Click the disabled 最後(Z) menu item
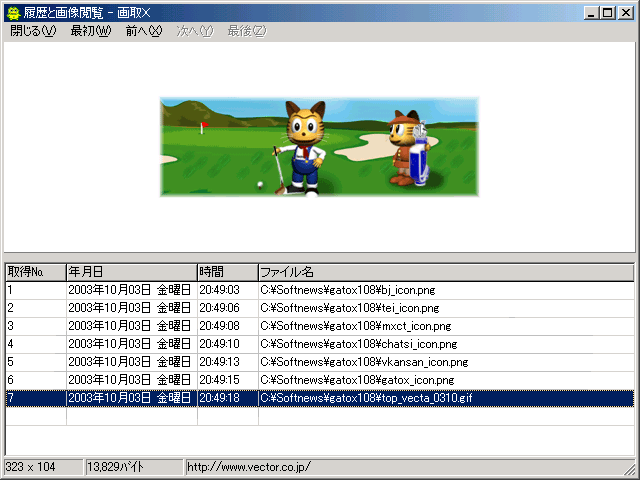 tap(247, 31)
